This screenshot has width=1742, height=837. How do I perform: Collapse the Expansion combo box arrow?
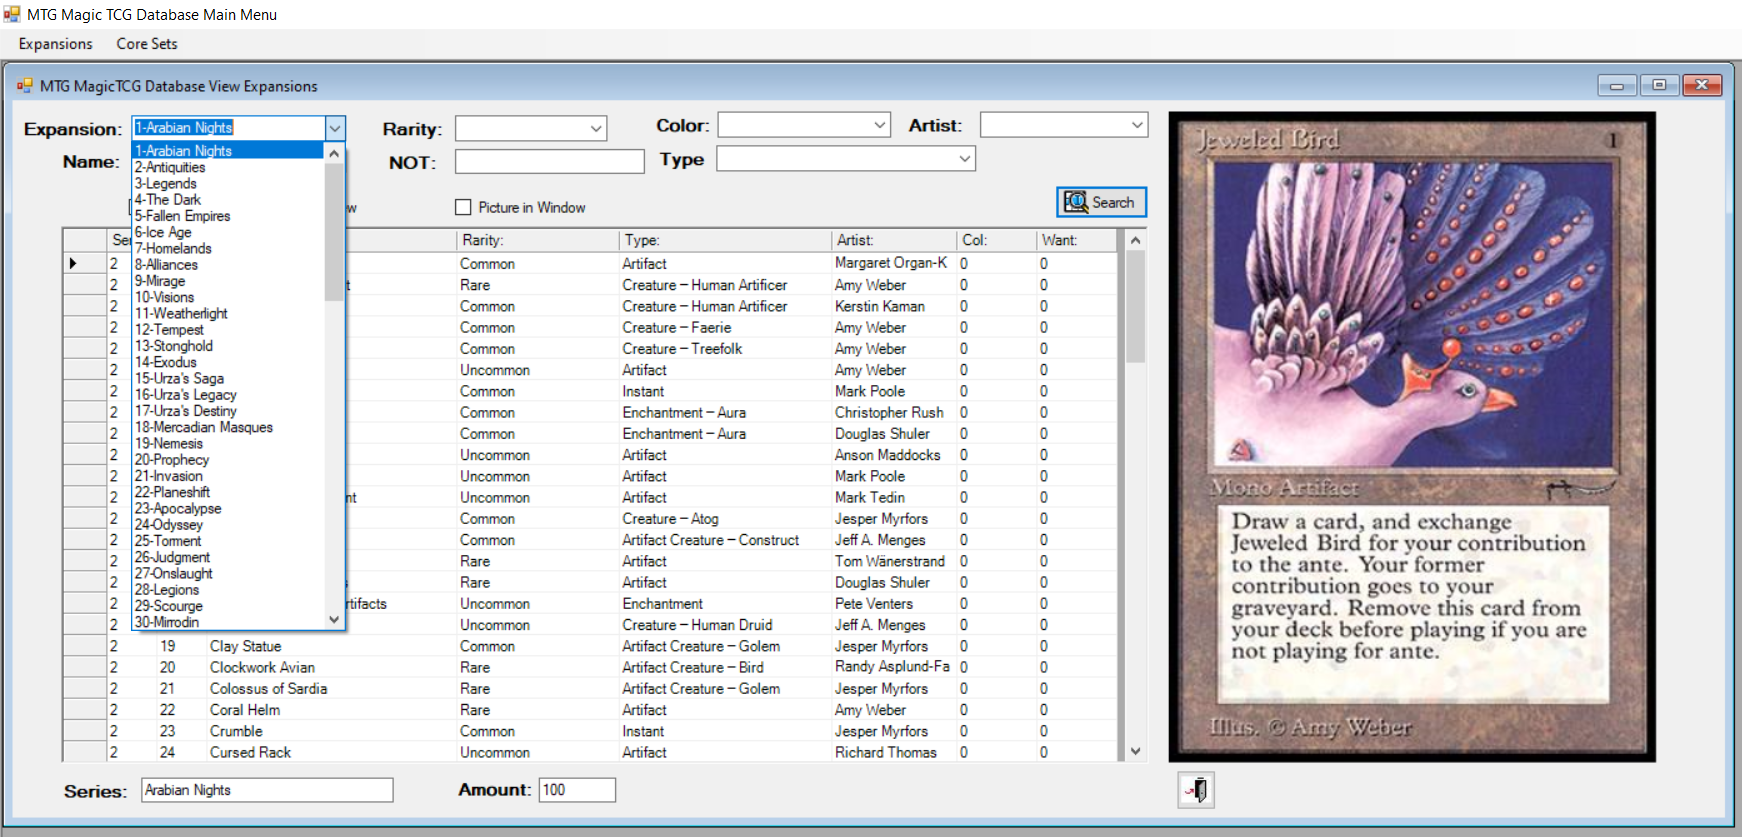[335, 128]
